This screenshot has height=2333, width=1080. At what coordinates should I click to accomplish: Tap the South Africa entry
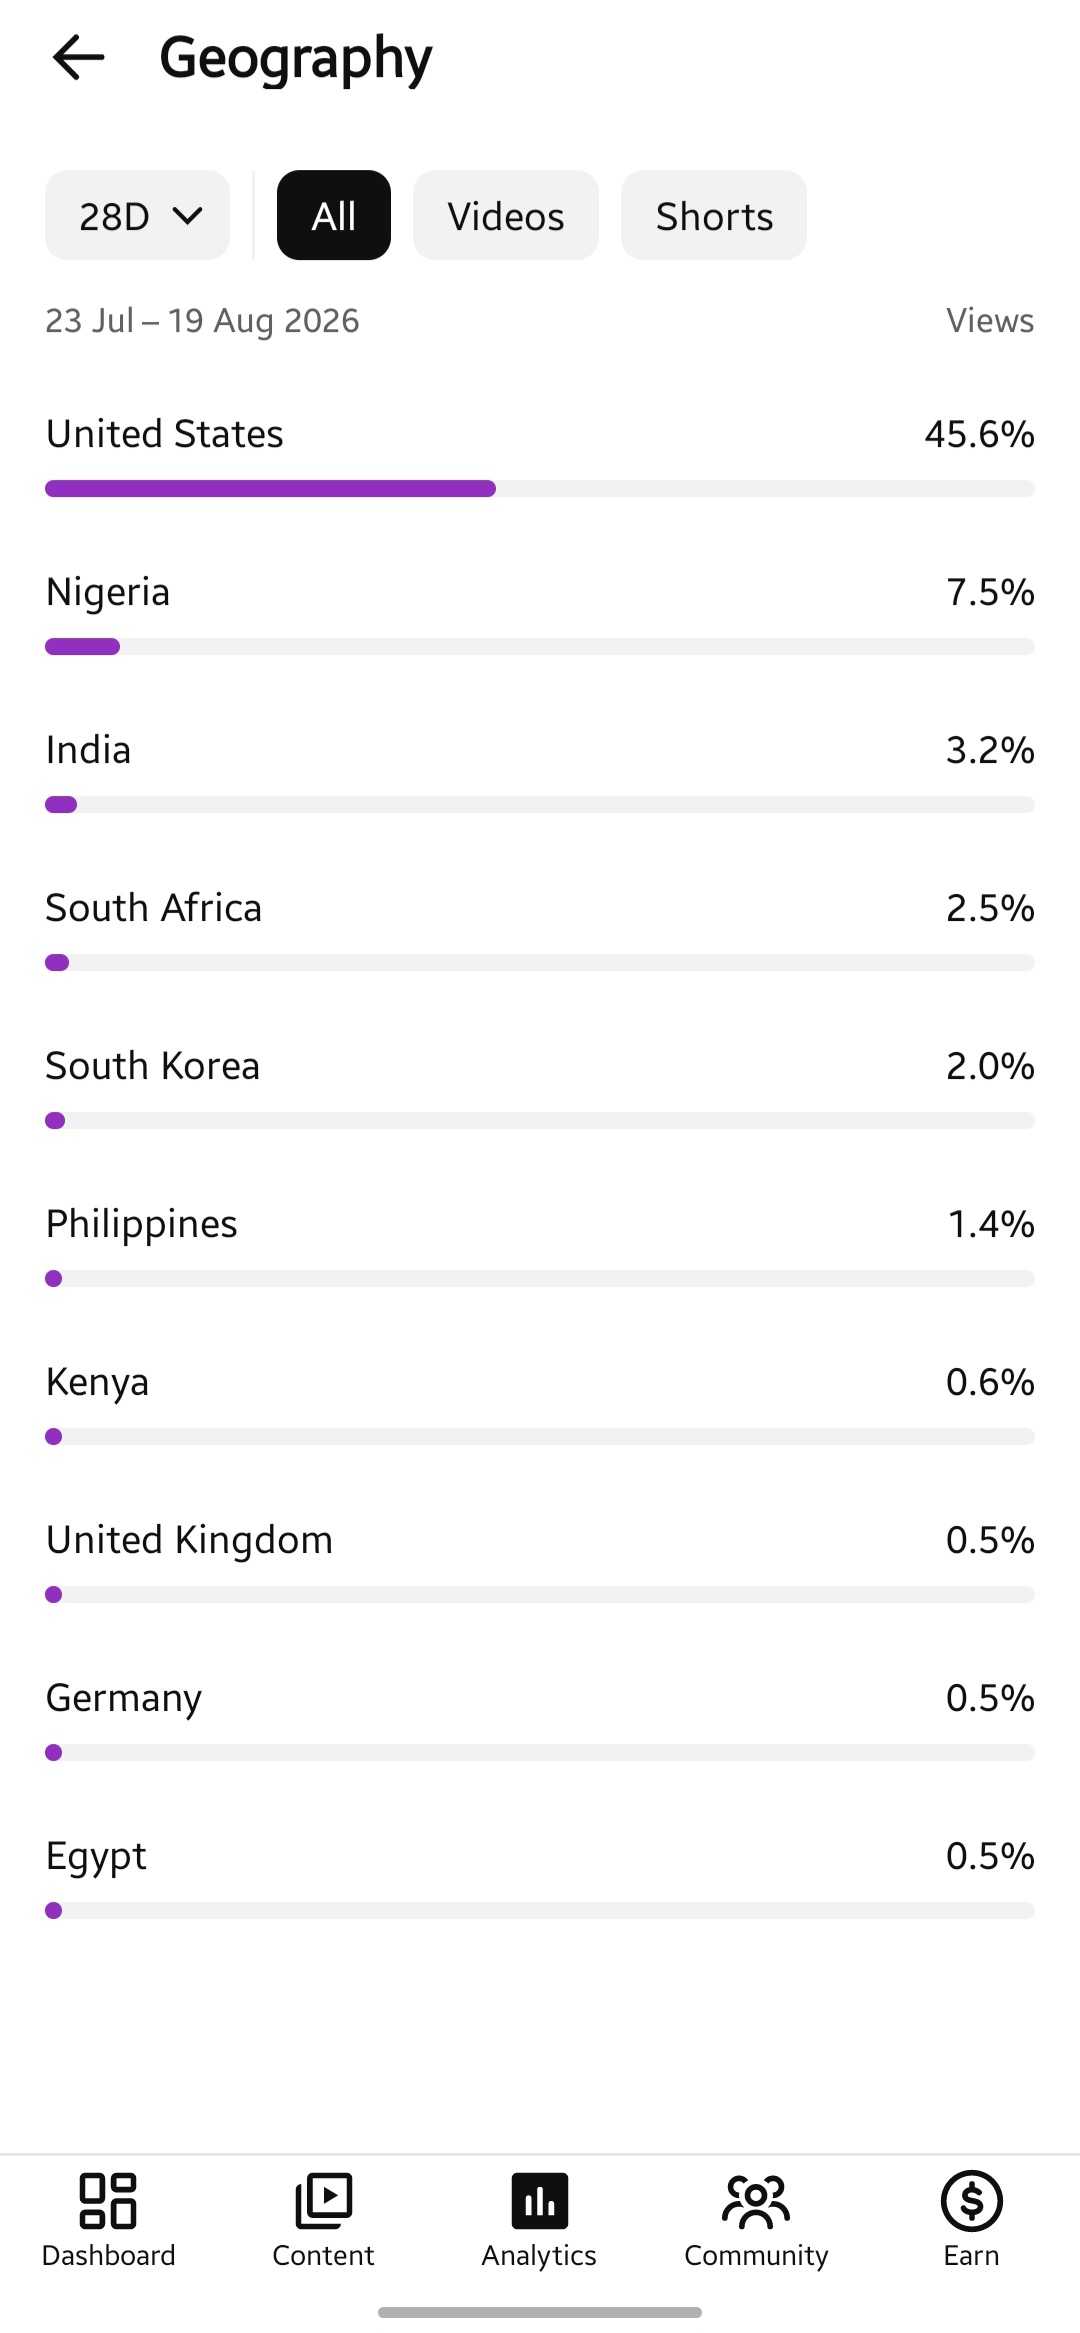pos(540,930)
